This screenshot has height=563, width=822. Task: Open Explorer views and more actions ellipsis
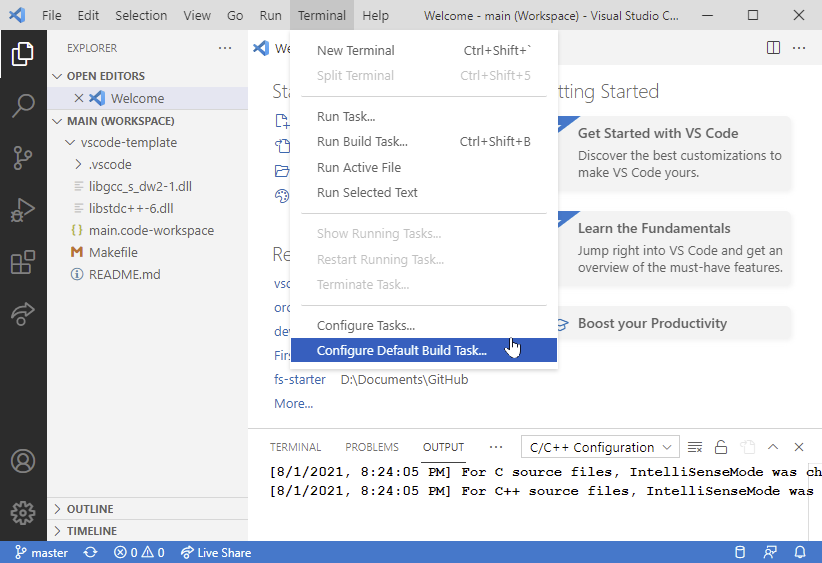tap(225, 48)
